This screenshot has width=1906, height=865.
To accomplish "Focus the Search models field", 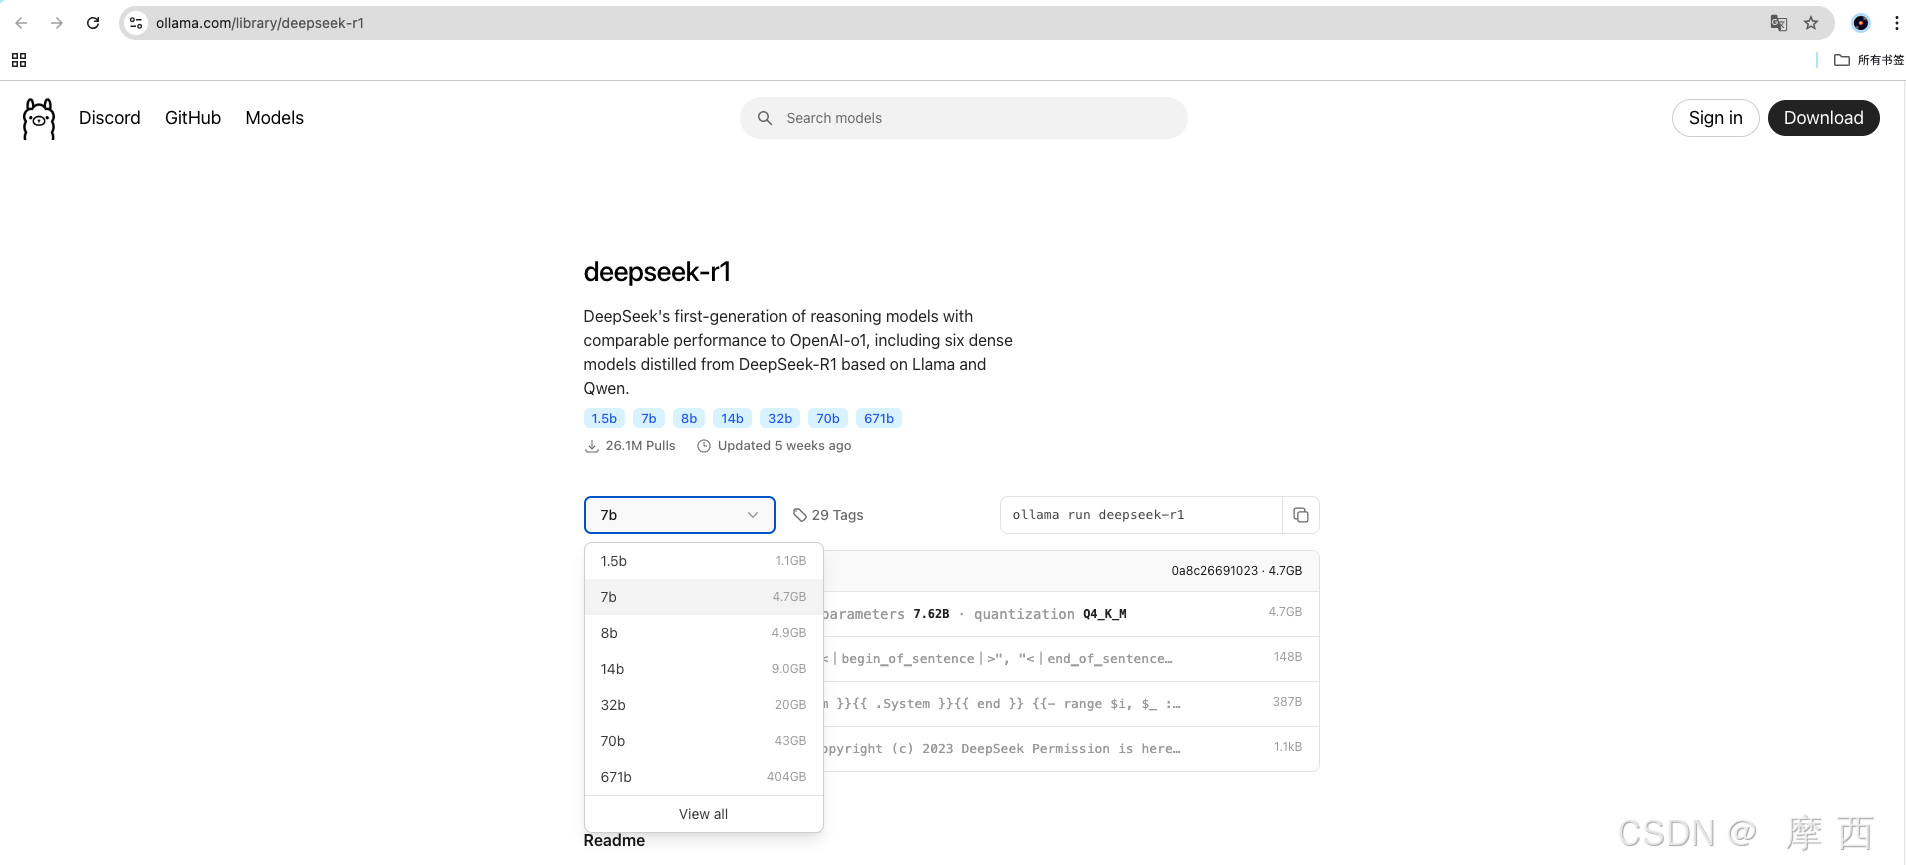I will point(964,118).
